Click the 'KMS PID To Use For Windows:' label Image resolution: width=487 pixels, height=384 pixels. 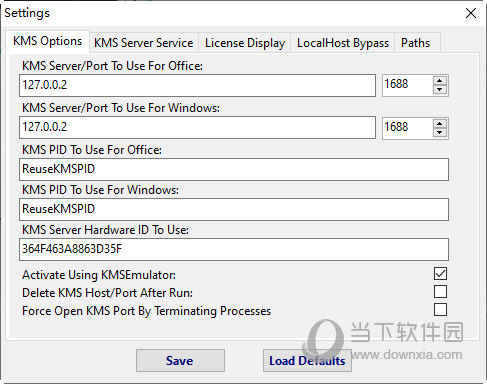click(100, 190)
